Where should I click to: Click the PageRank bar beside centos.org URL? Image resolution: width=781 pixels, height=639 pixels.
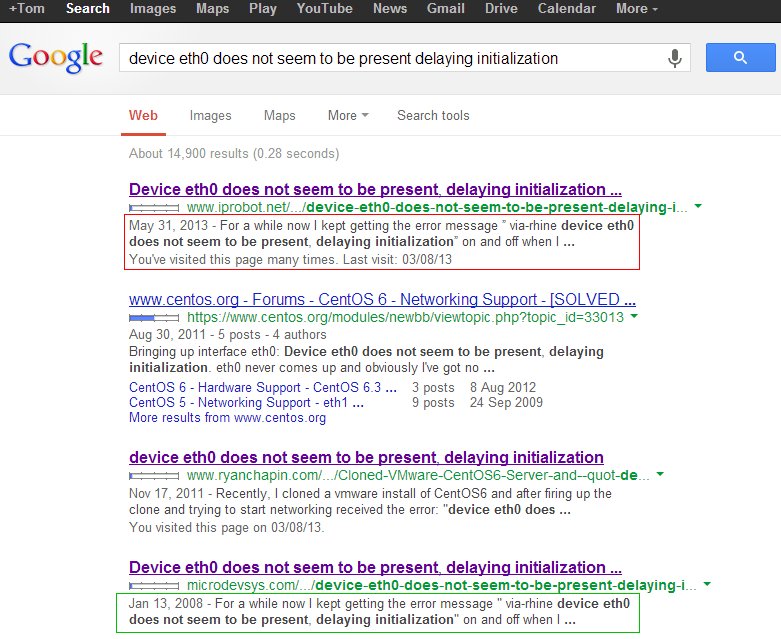(154, 318)
